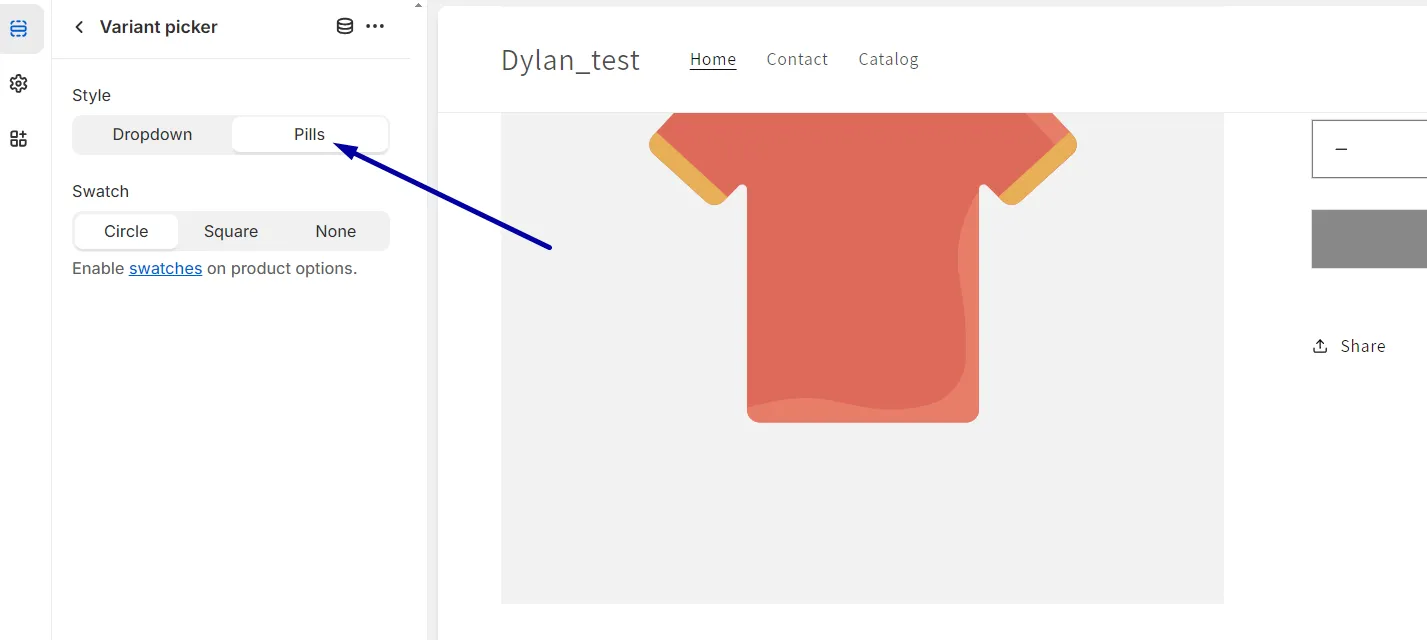The width and height of the screenshot is (1427, 640).
Task: Click the Share upload icon
Action: pos(1320,346)
